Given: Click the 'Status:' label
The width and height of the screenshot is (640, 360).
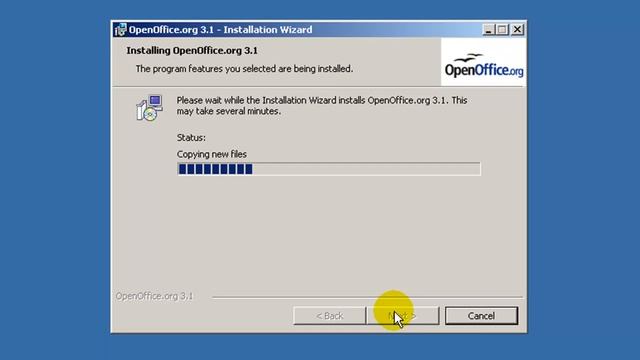Looking at the screenshot, I should (x=191, y=138).
